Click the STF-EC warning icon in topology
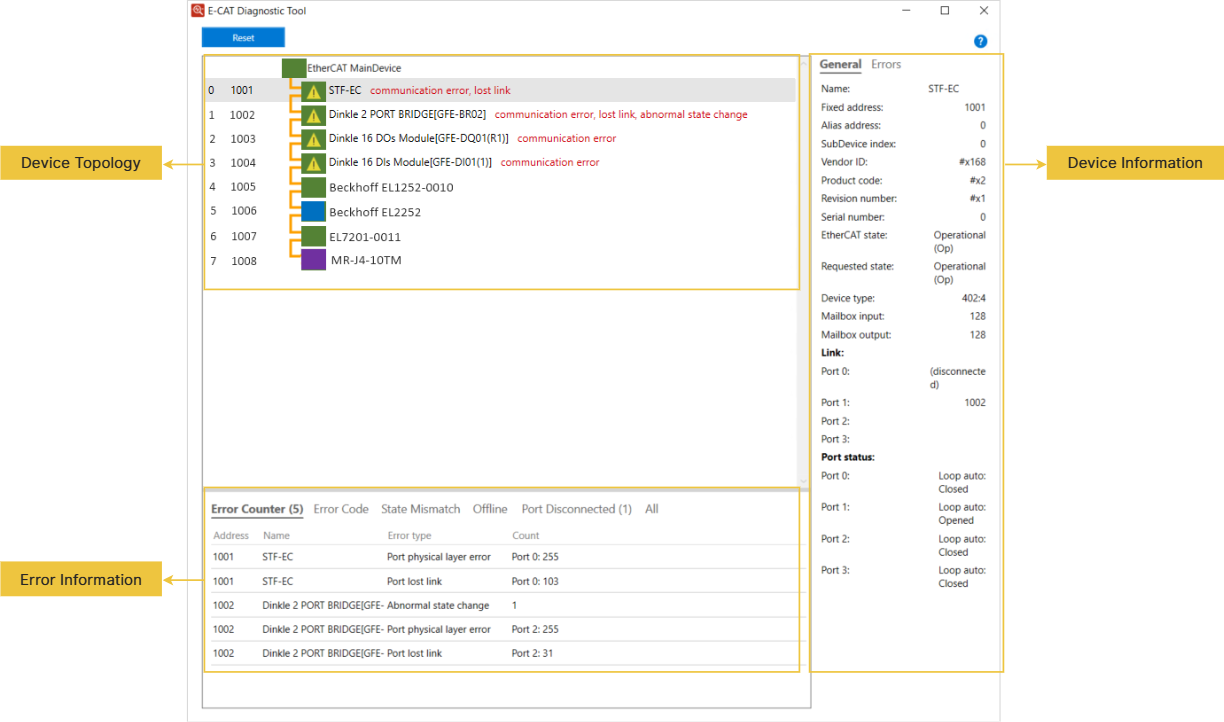The image size is (1224, 722). pos(314,91)
